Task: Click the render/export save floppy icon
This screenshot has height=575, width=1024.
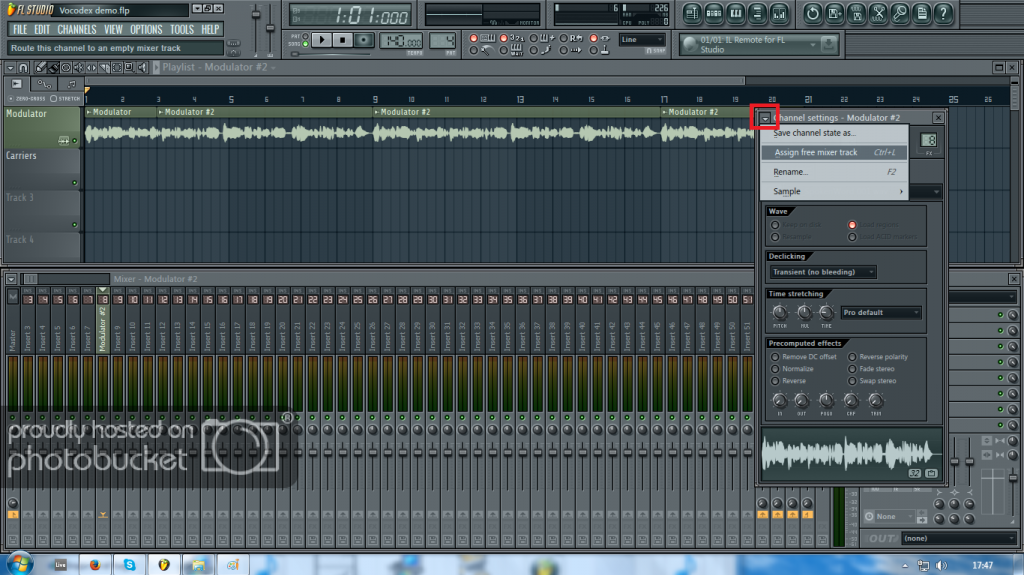Action: [856, 13]
